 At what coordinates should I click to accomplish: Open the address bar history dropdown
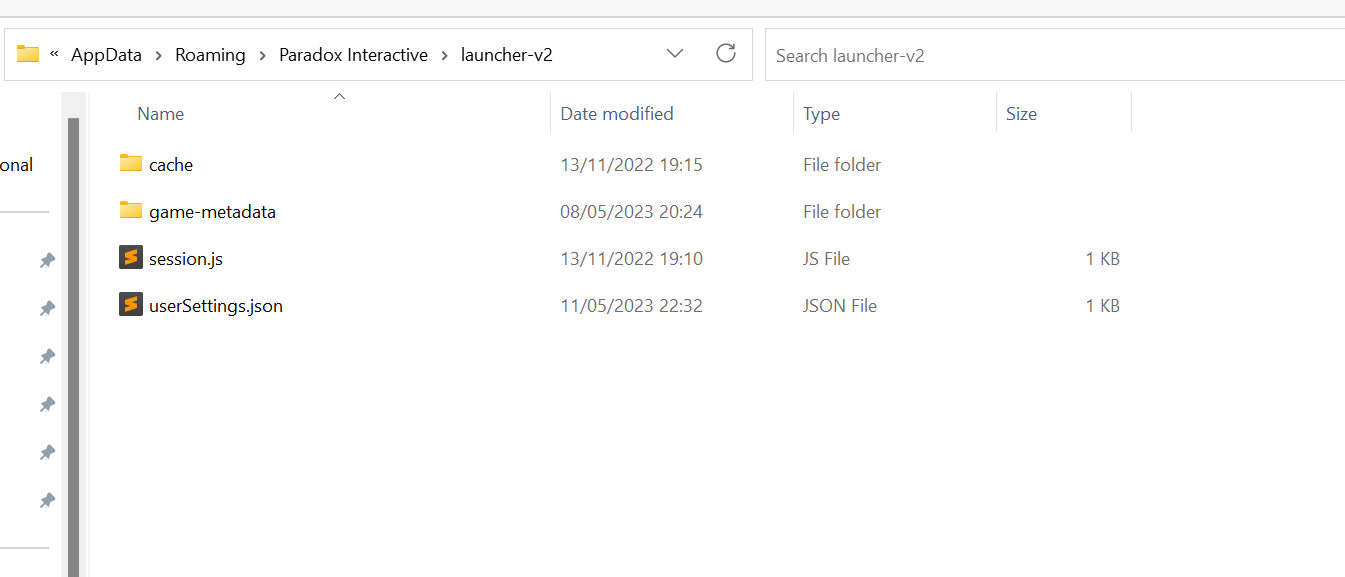(x=675, y=54)
